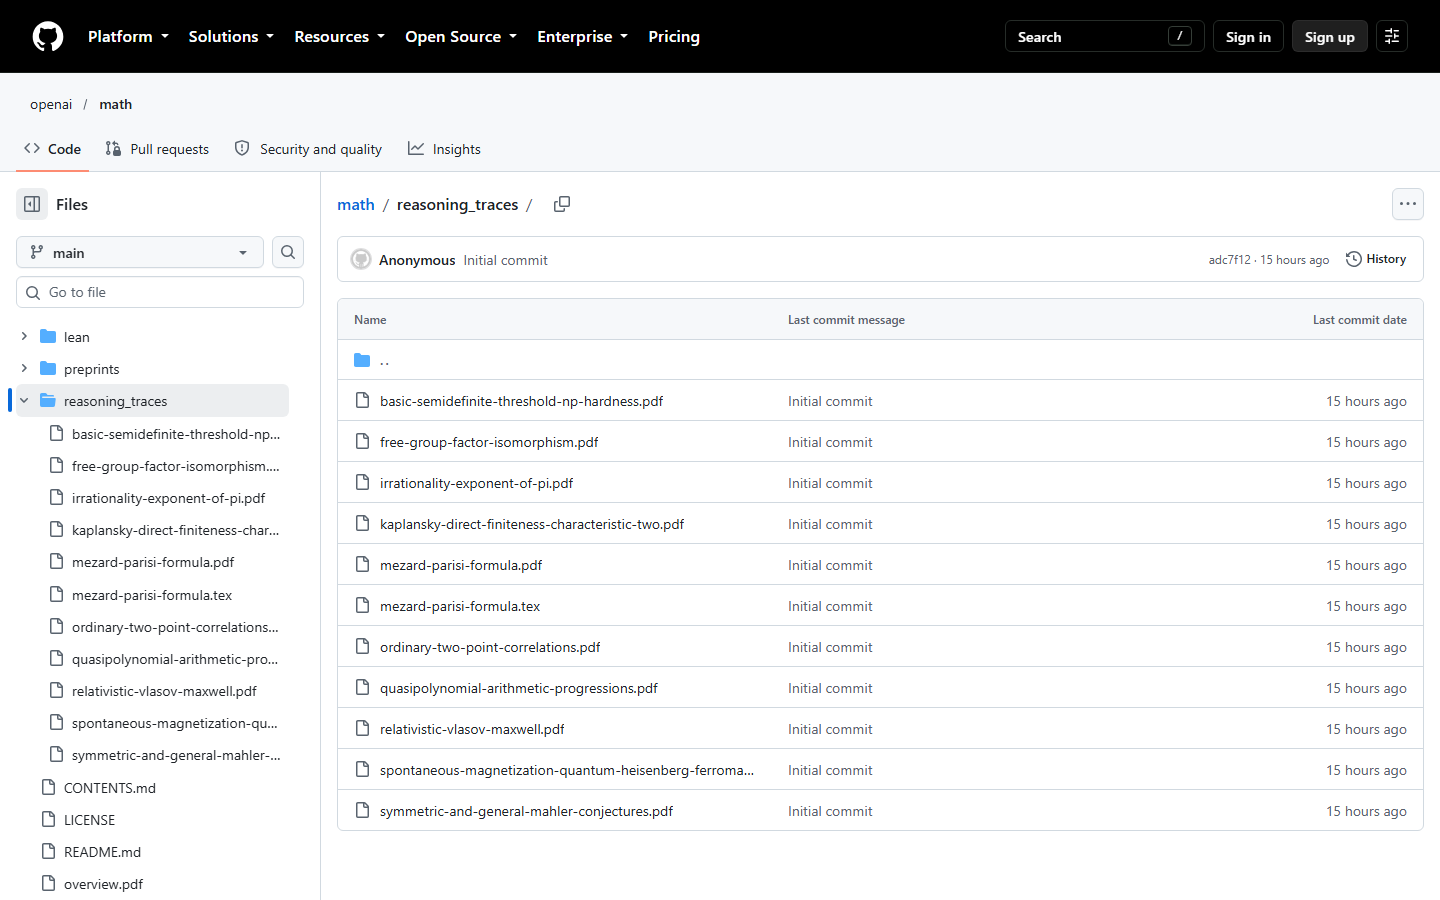The image size is (1440, 900).
Task: Collapse the reasoning_traces folder chevron
Action: [x=24, y=401]
